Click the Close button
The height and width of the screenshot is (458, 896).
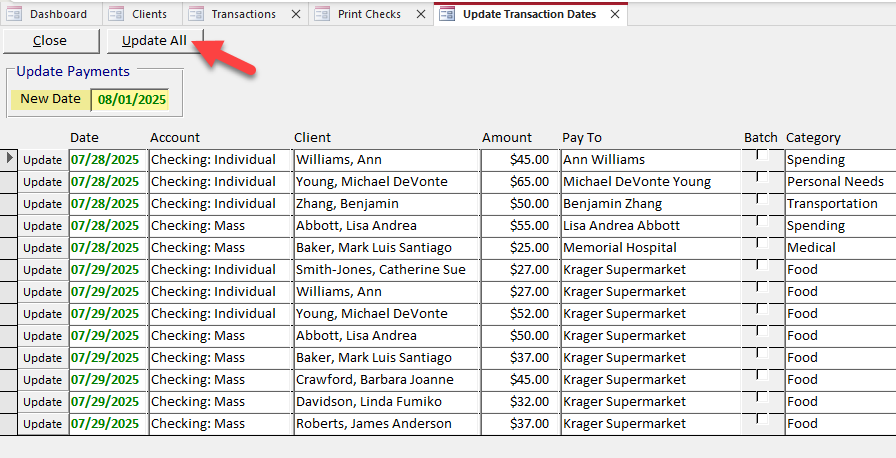pyautogui.click(x=50, y=41)
